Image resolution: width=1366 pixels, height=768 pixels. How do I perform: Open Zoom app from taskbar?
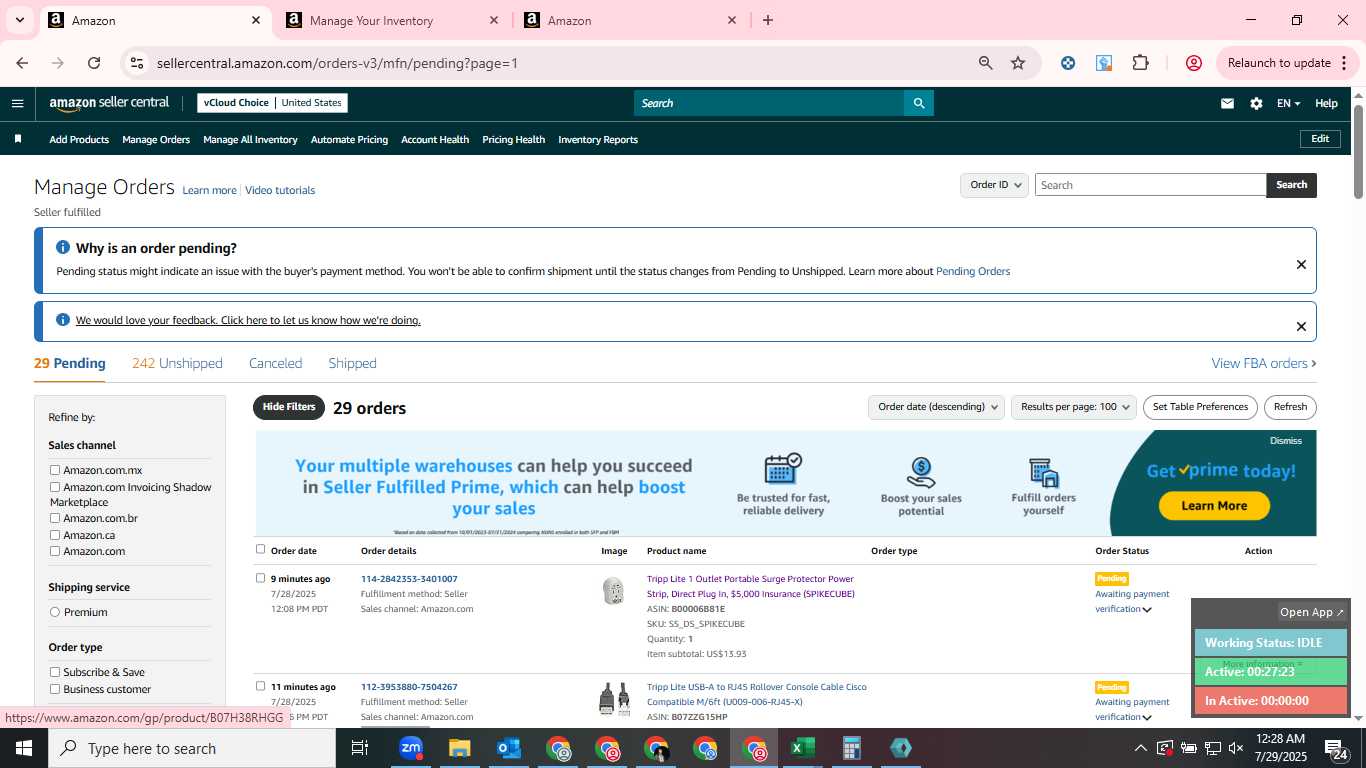pos(411,748)
